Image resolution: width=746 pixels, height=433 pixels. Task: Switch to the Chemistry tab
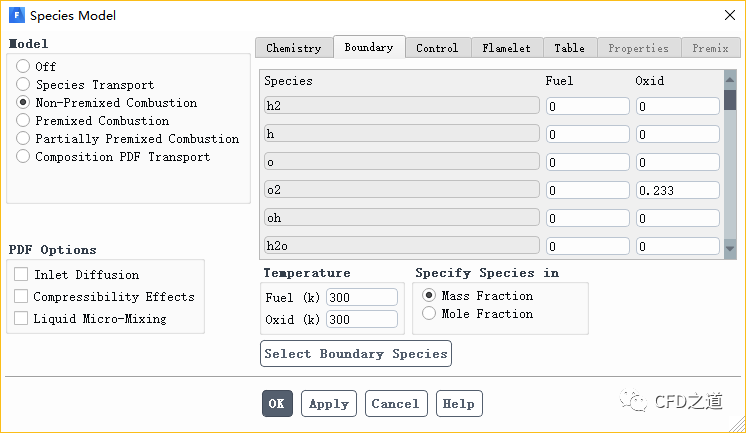[x=294, y=48]
